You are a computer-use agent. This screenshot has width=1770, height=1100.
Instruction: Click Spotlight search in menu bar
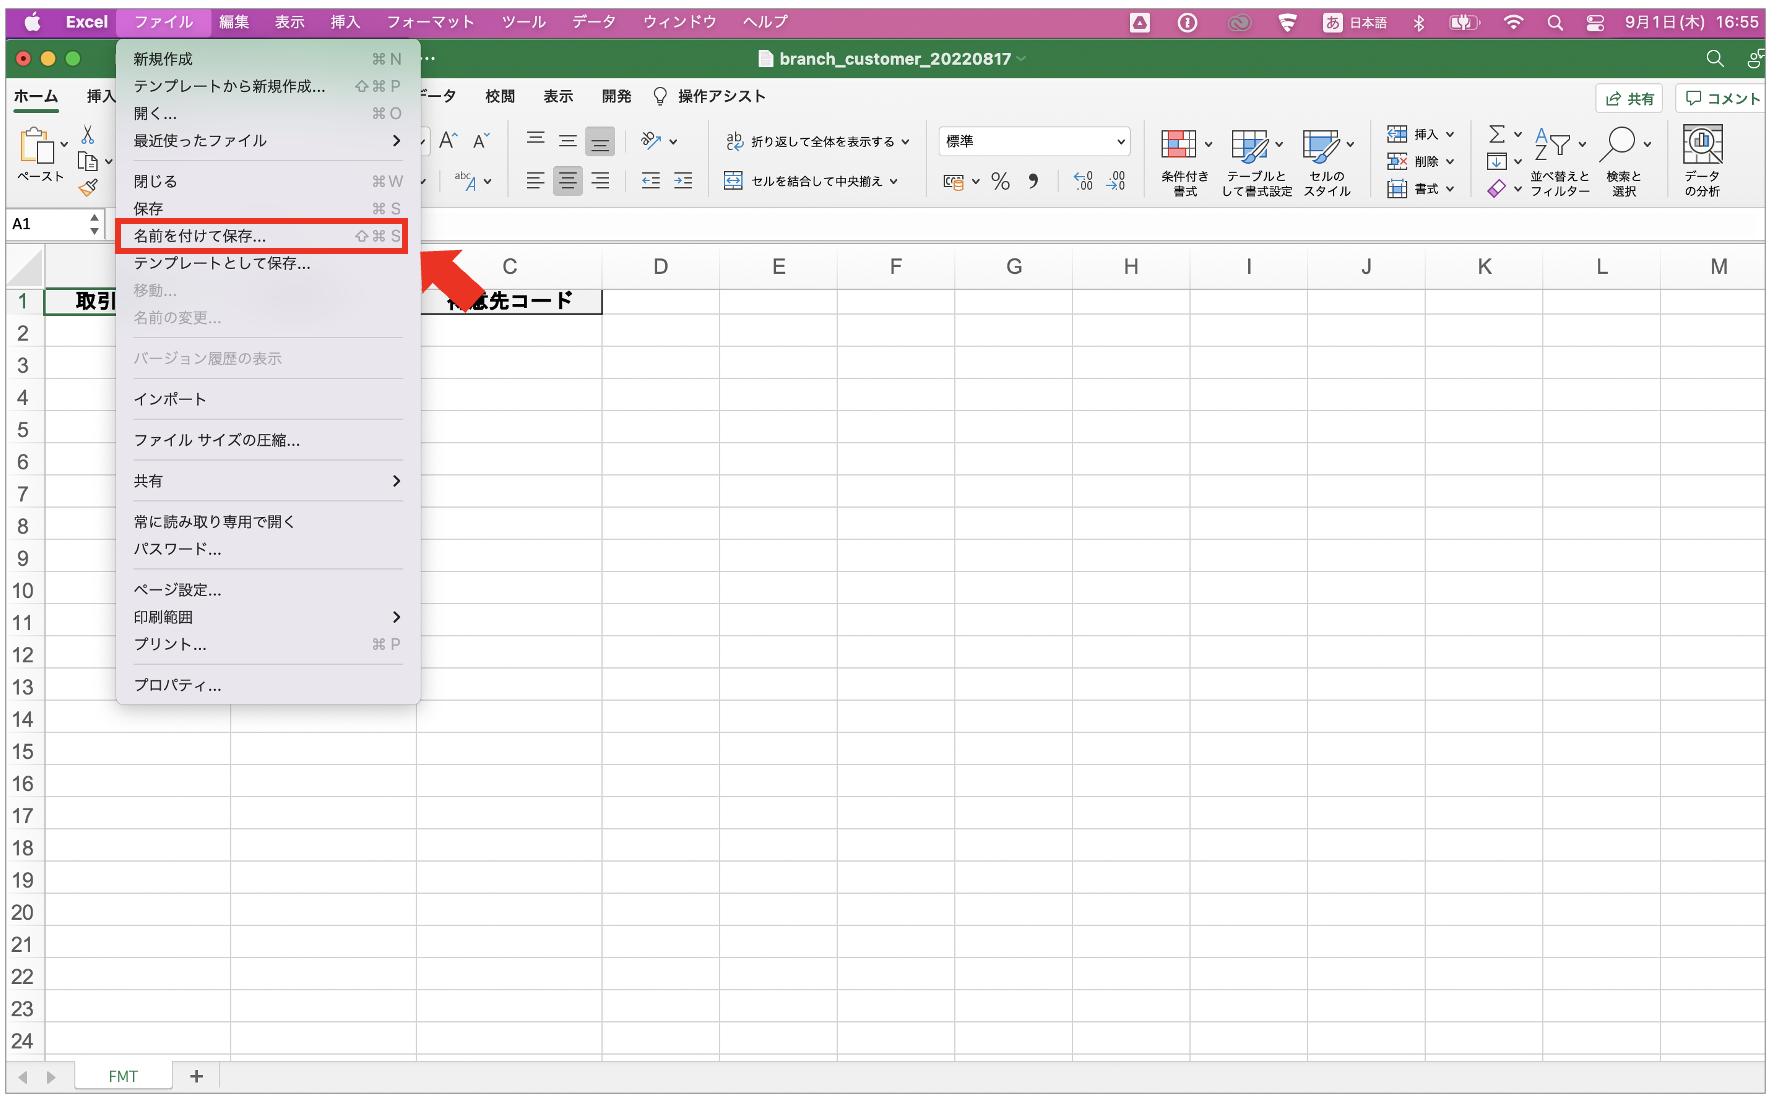tap(1555, 22)
